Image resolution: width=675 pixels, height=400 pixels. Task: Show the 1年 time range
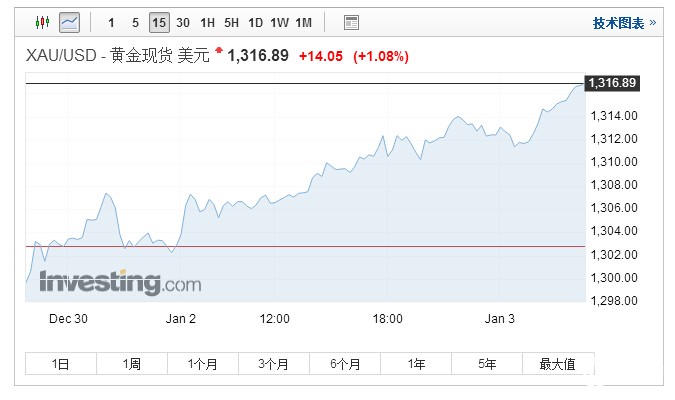pyautogui.click(x=416, y=364)
